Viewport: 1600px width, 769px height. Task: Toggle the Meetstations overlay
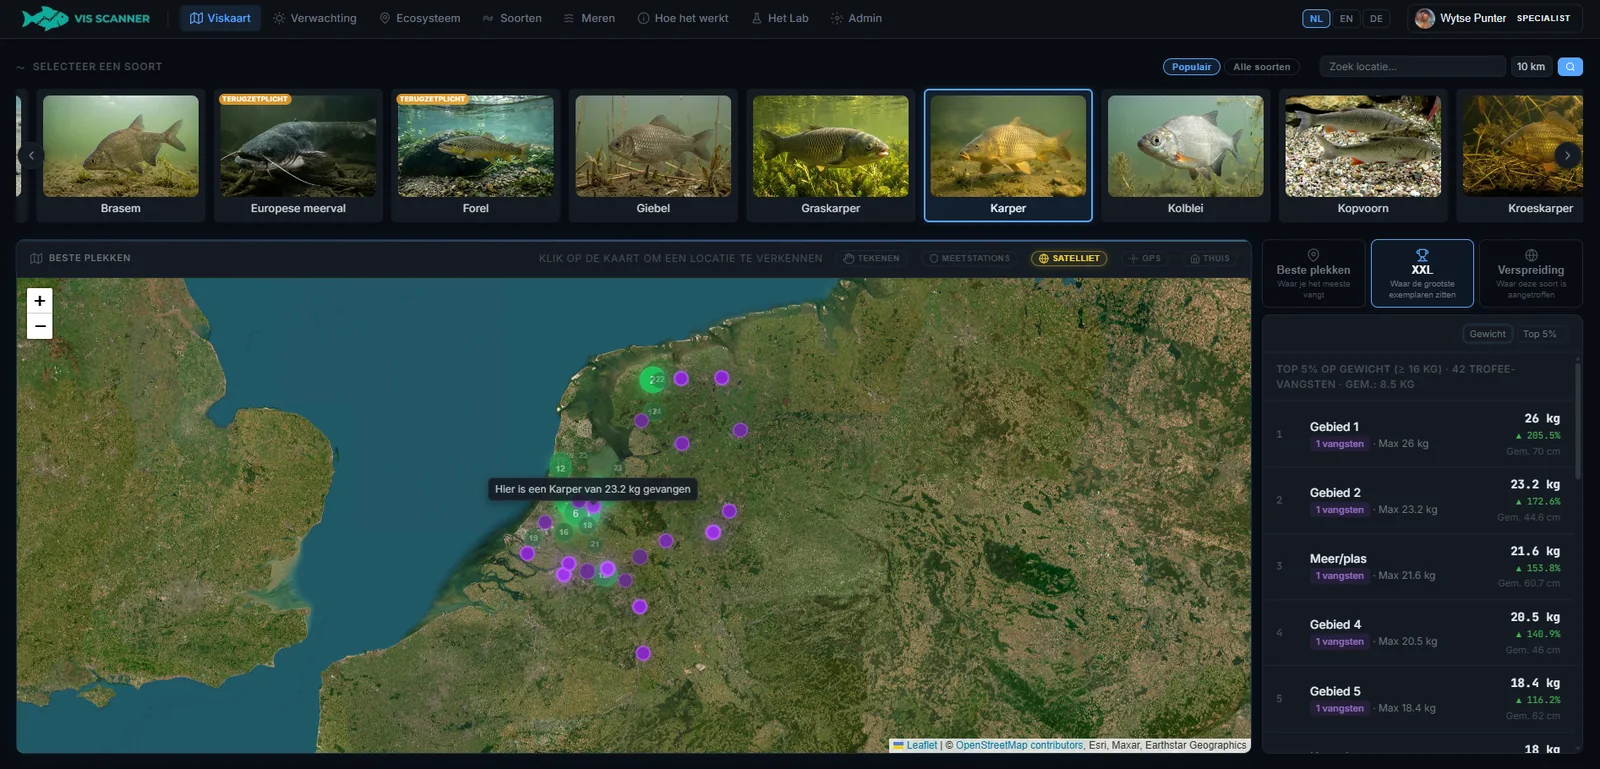(x=969, y=258)
